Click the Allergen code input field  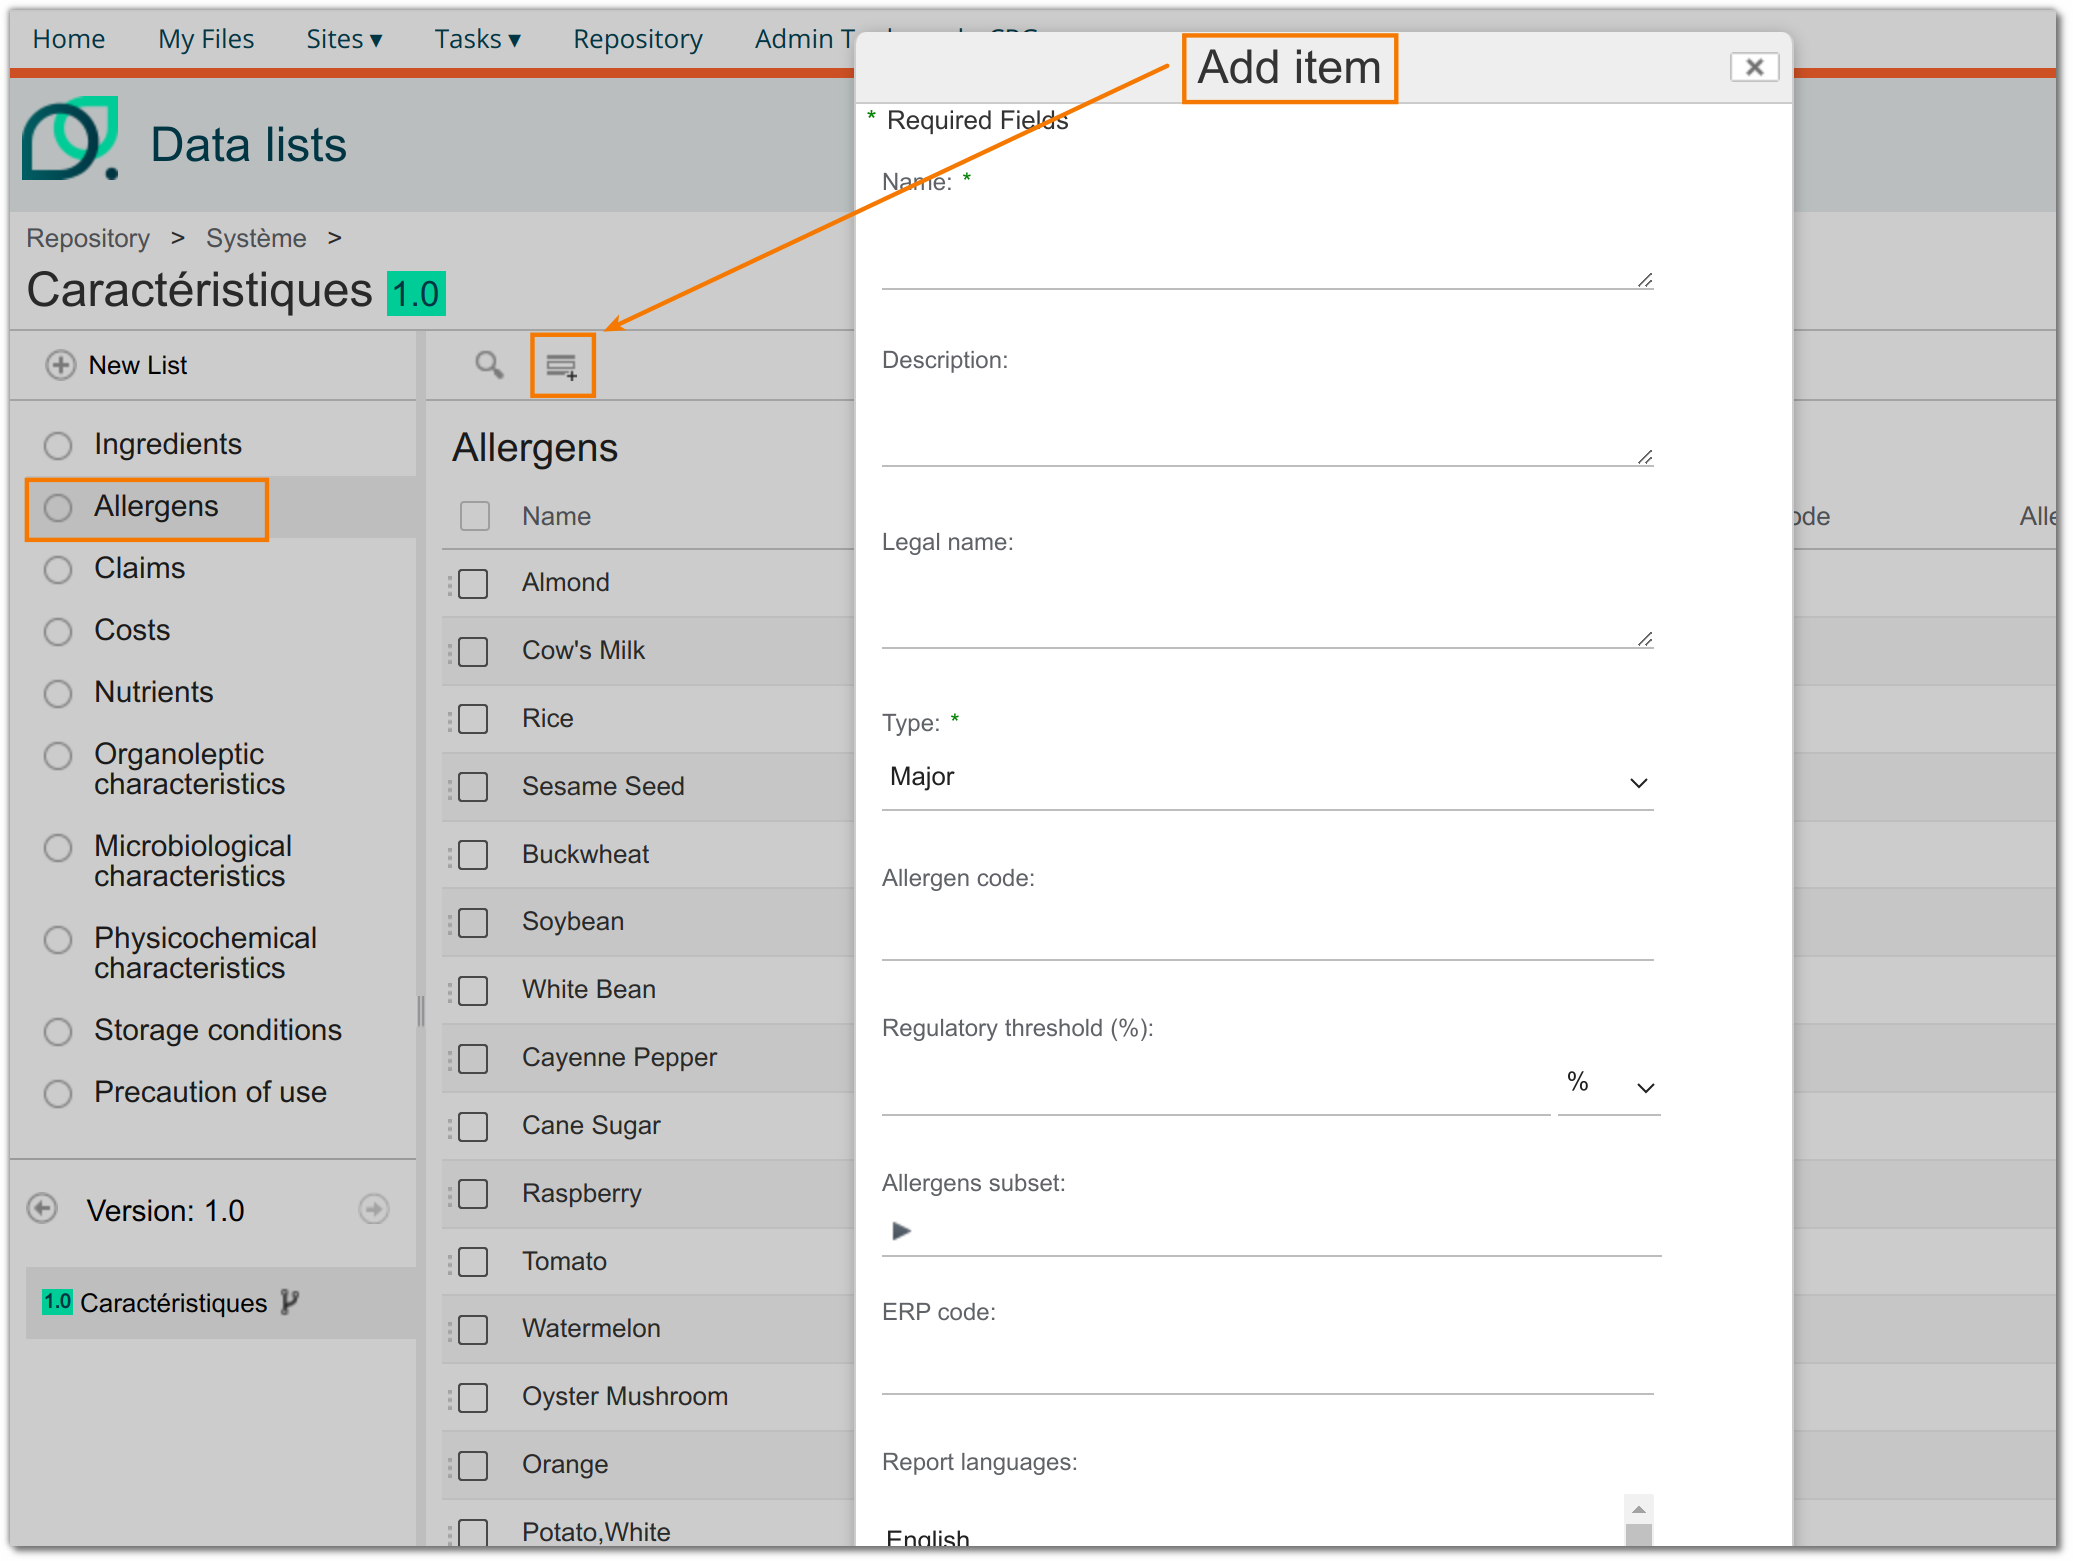(1267, 932)
